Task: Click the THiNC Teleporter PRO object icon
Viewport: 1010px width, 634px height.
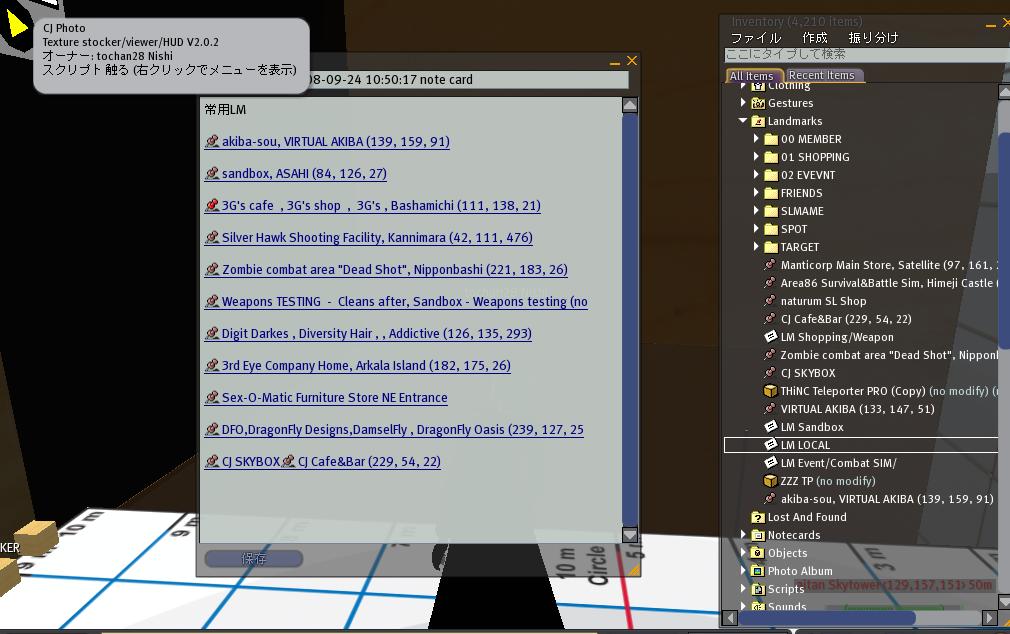Action: pos(770,390)
